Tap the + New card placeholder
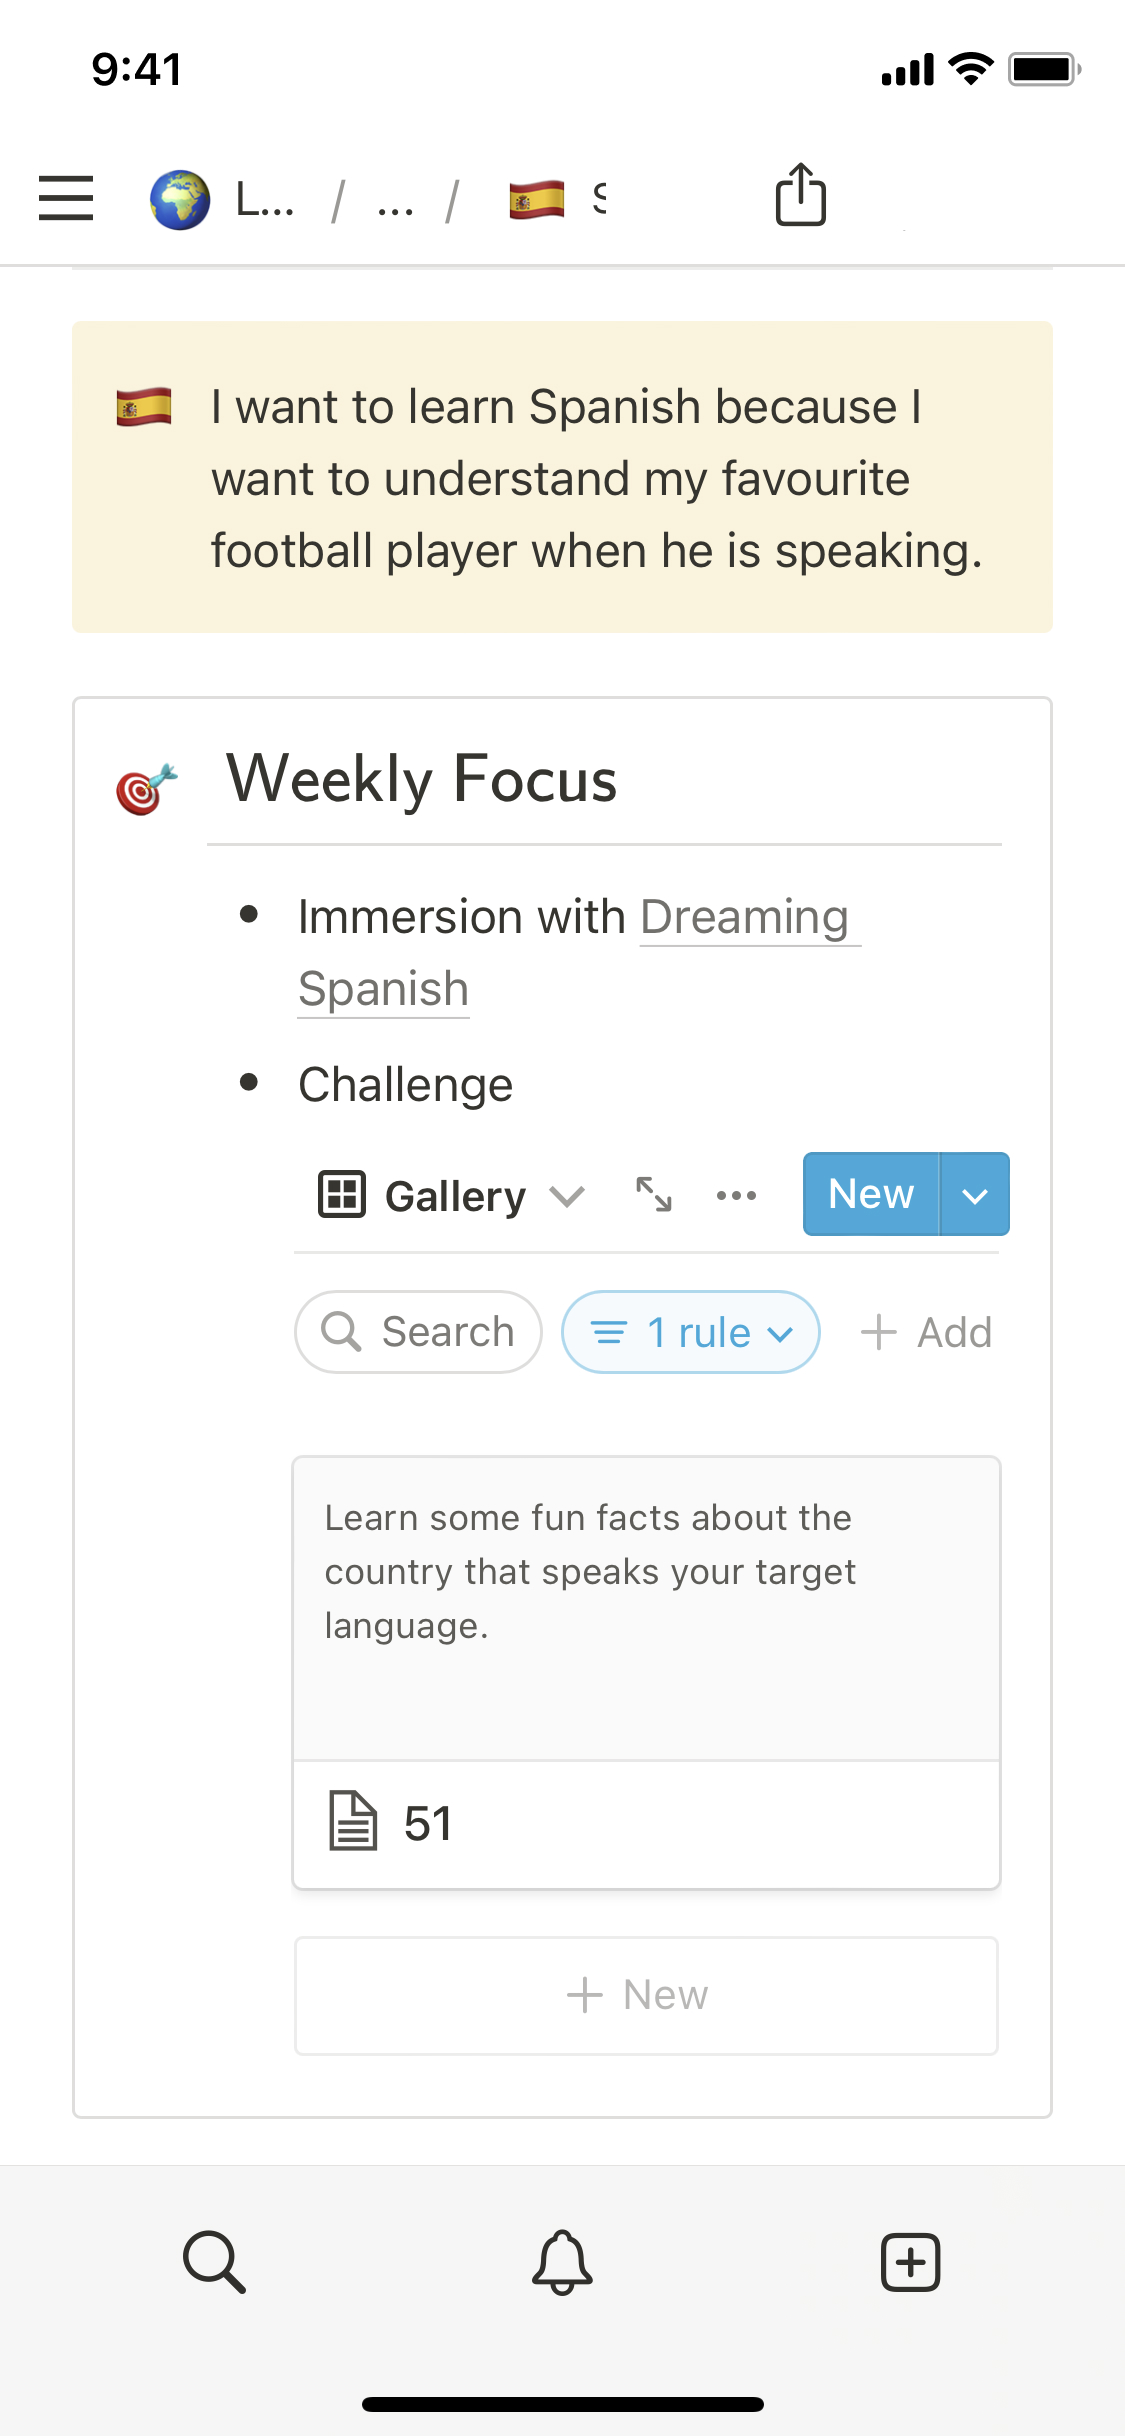1125x2436 pixels. (646, 1995)
